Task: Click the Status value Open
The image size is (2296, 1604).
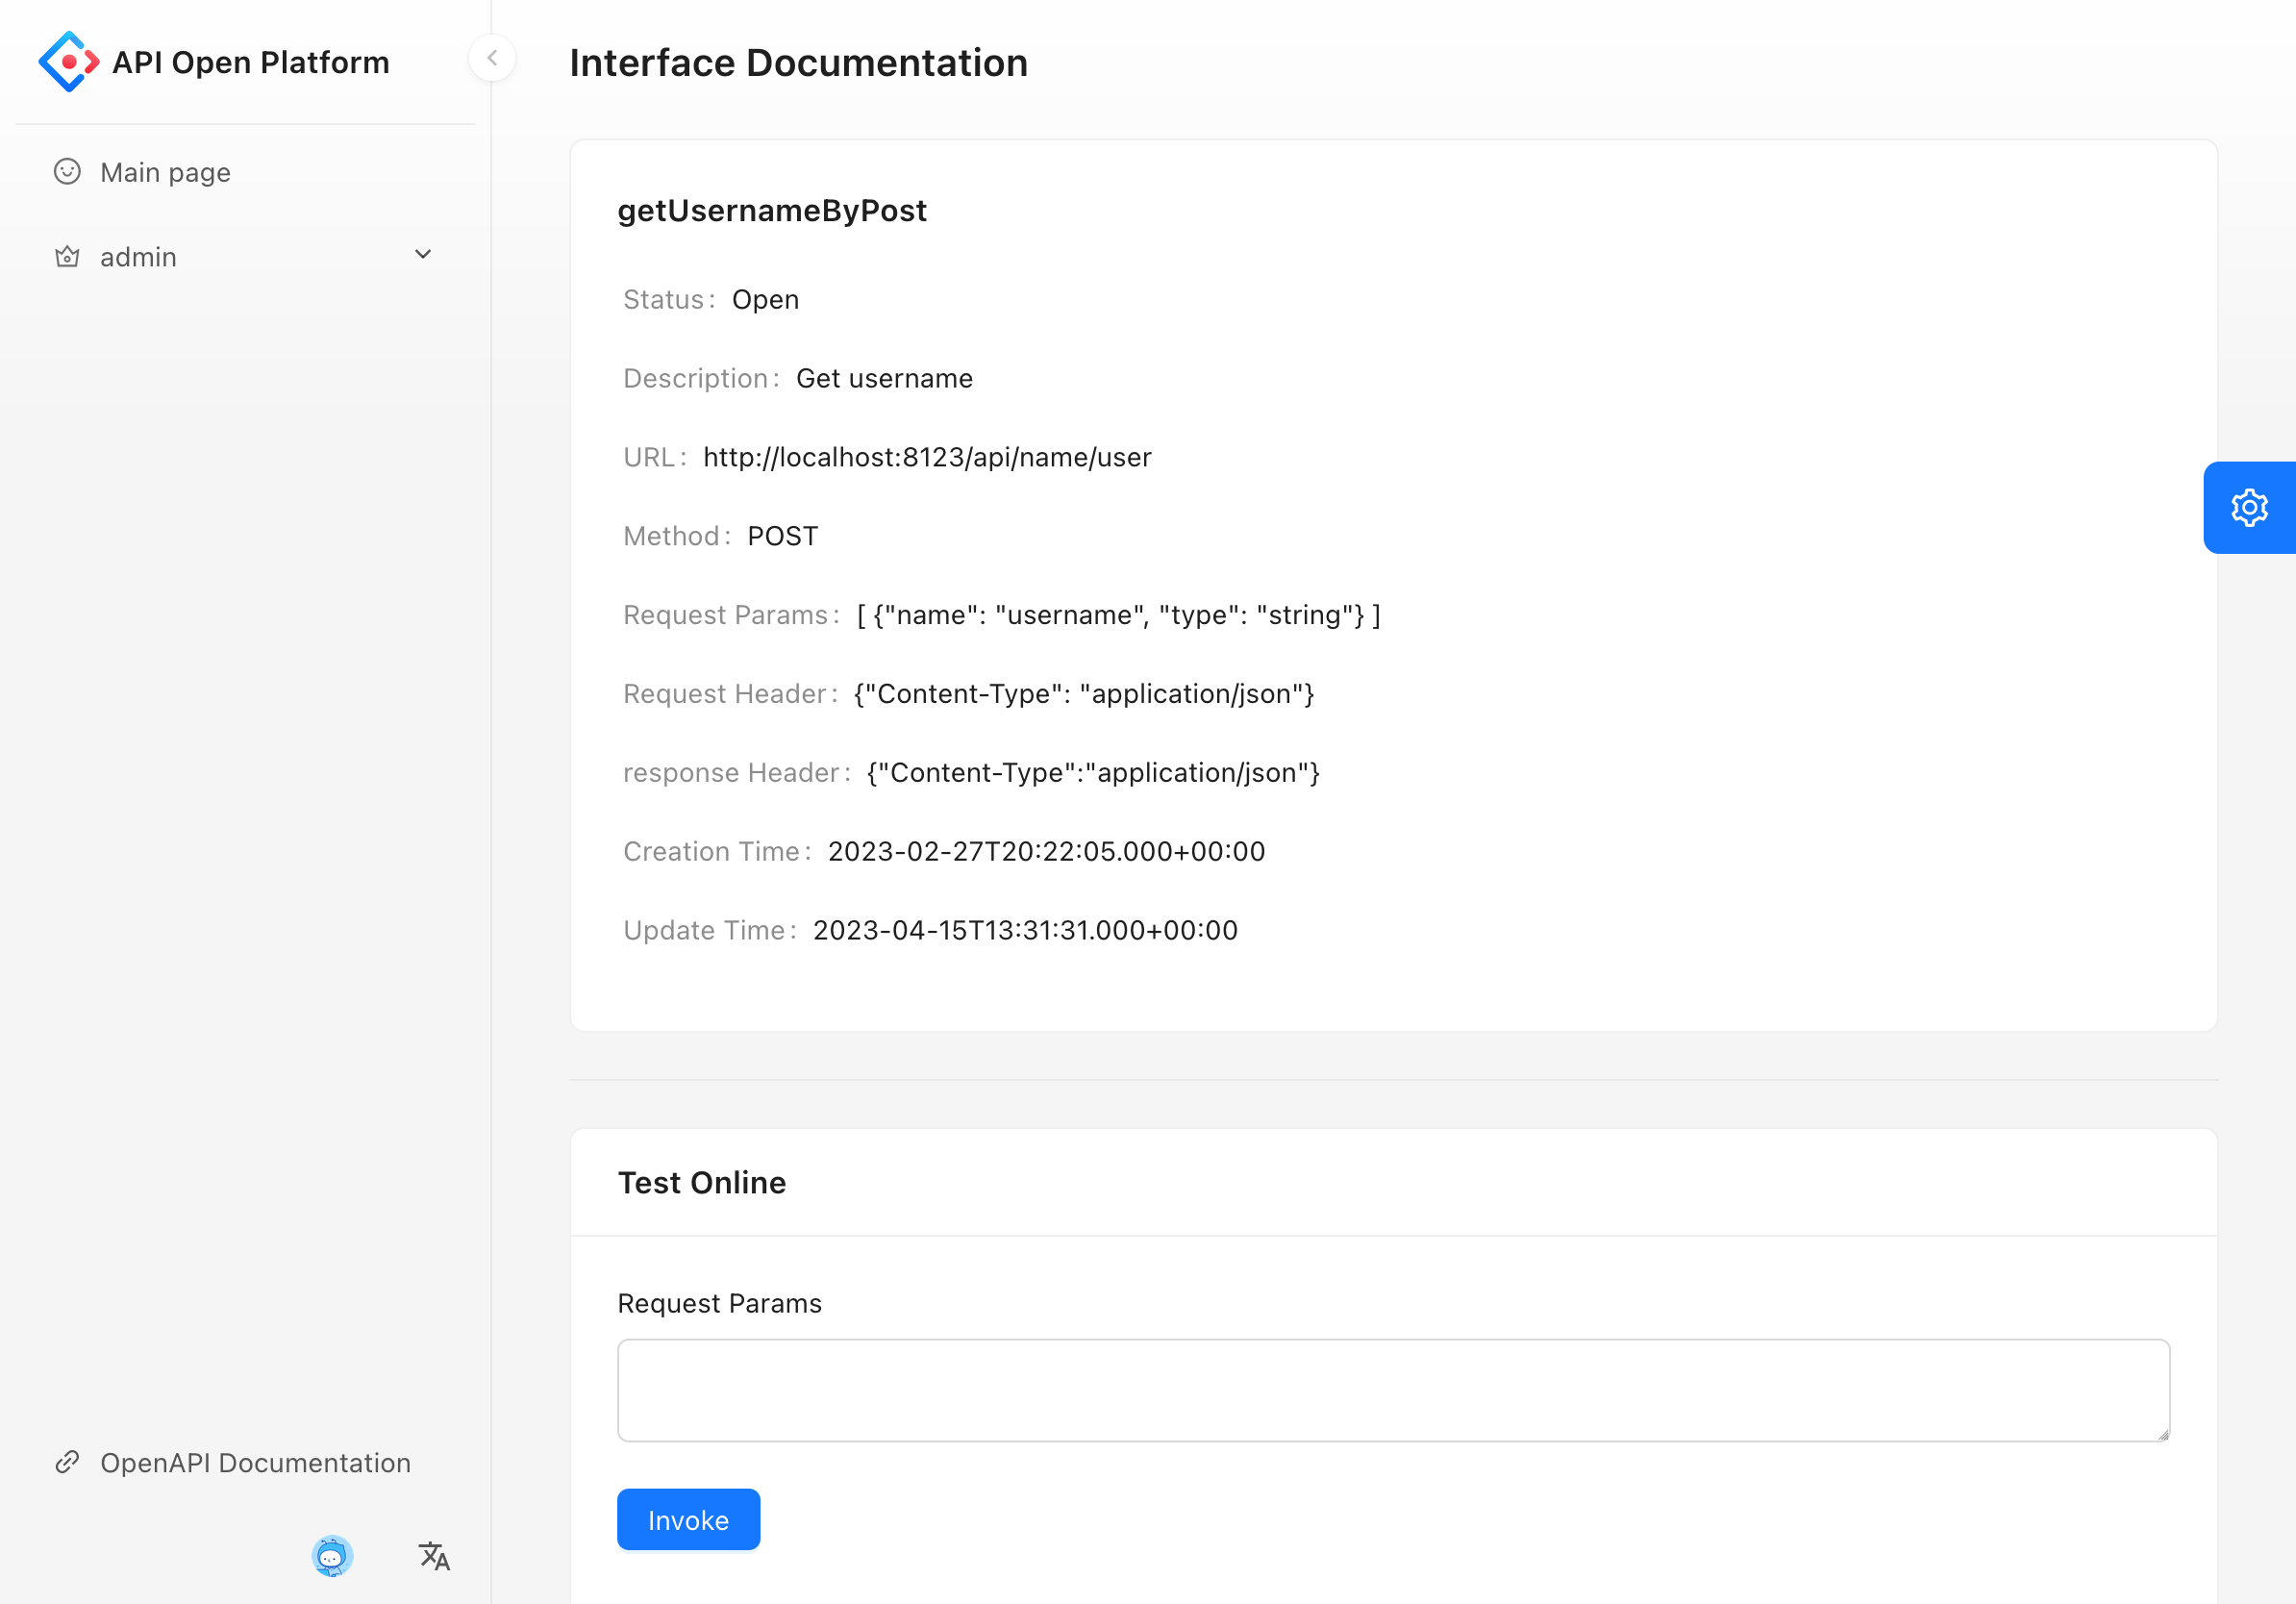Action: [765, 299]
